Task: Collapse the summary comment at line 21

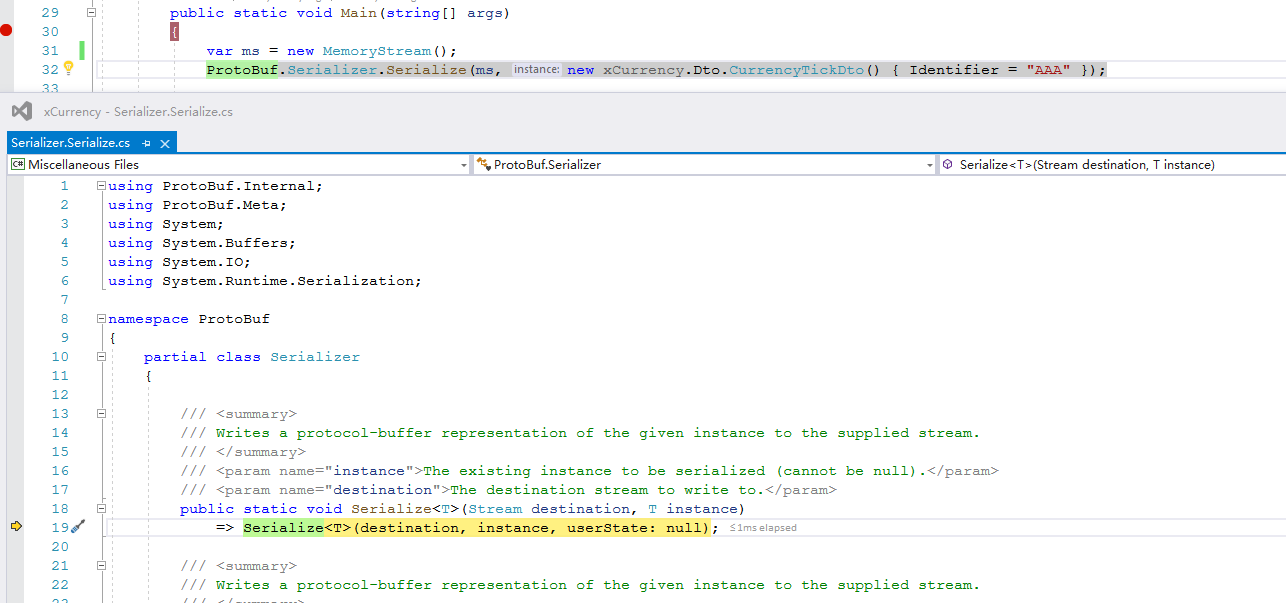Action: coord(101,566)
